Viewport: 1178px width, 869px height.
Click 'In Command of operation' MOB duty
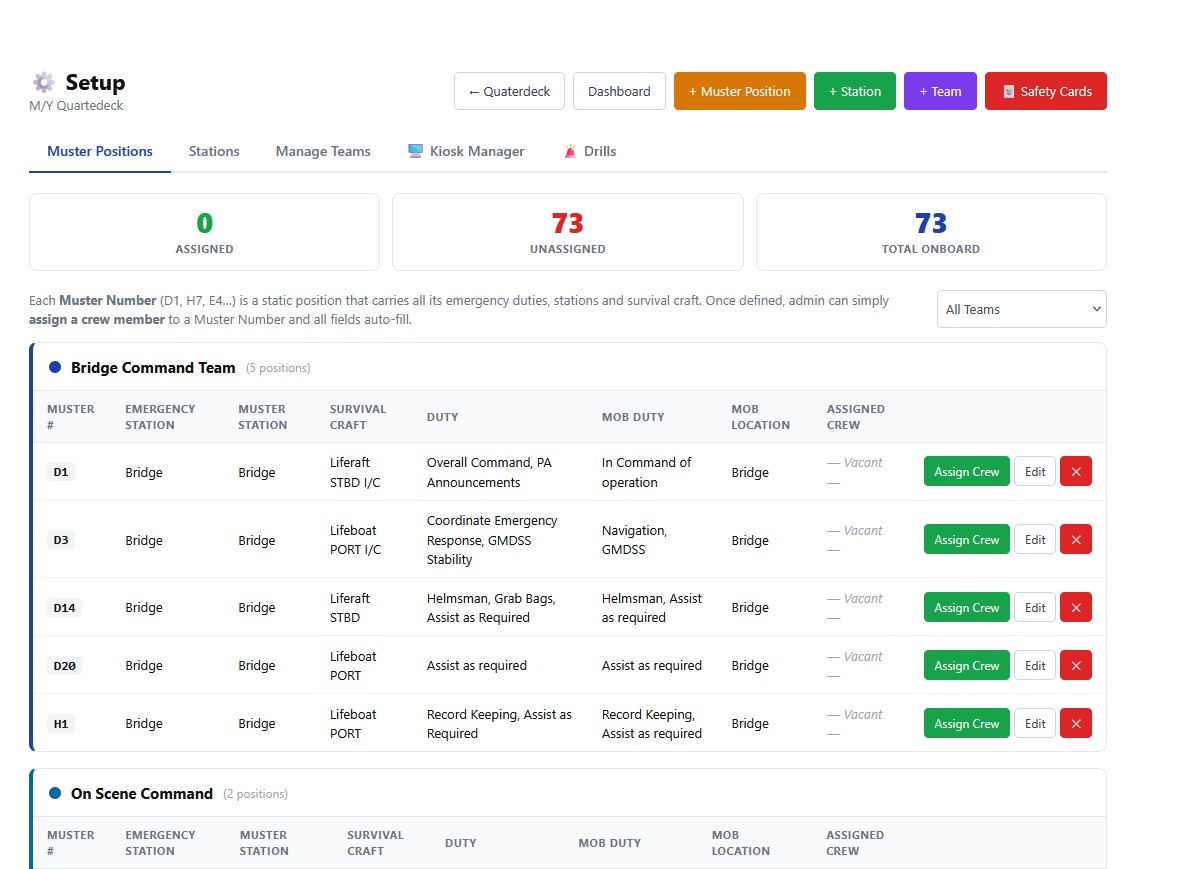tap(646, 472)
